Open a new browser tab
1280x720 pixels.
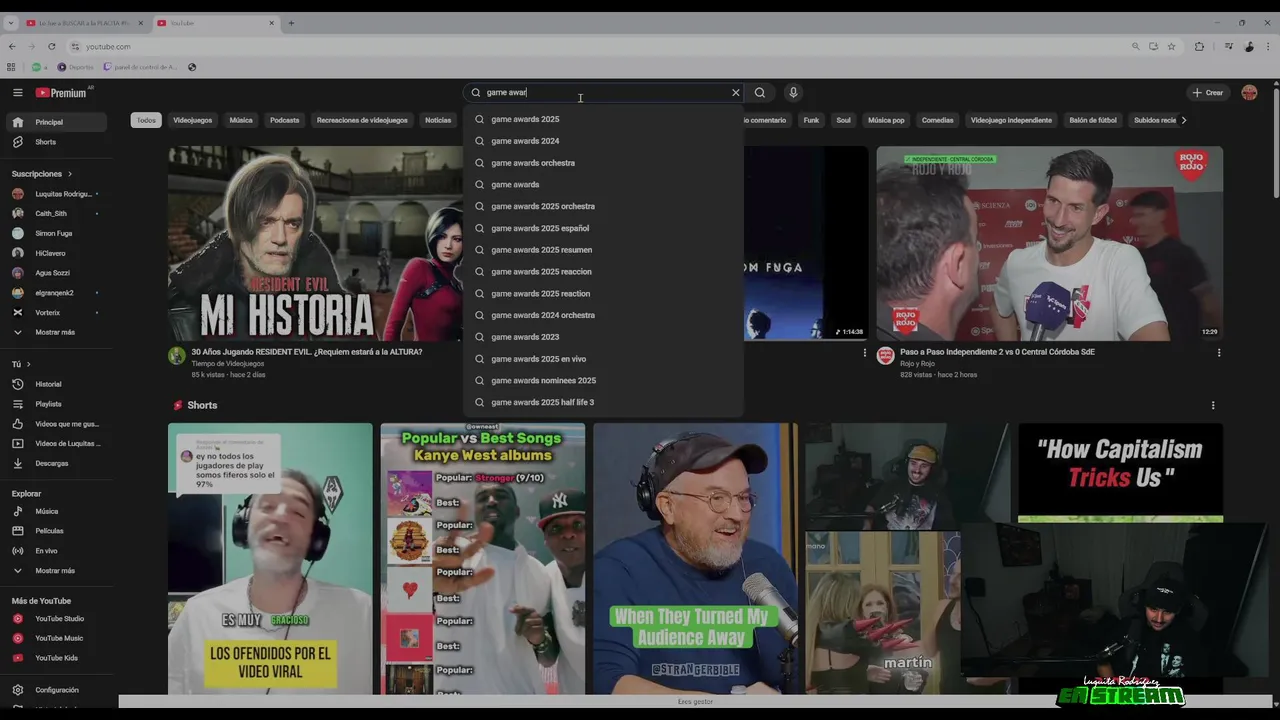(x=291, y=23)
